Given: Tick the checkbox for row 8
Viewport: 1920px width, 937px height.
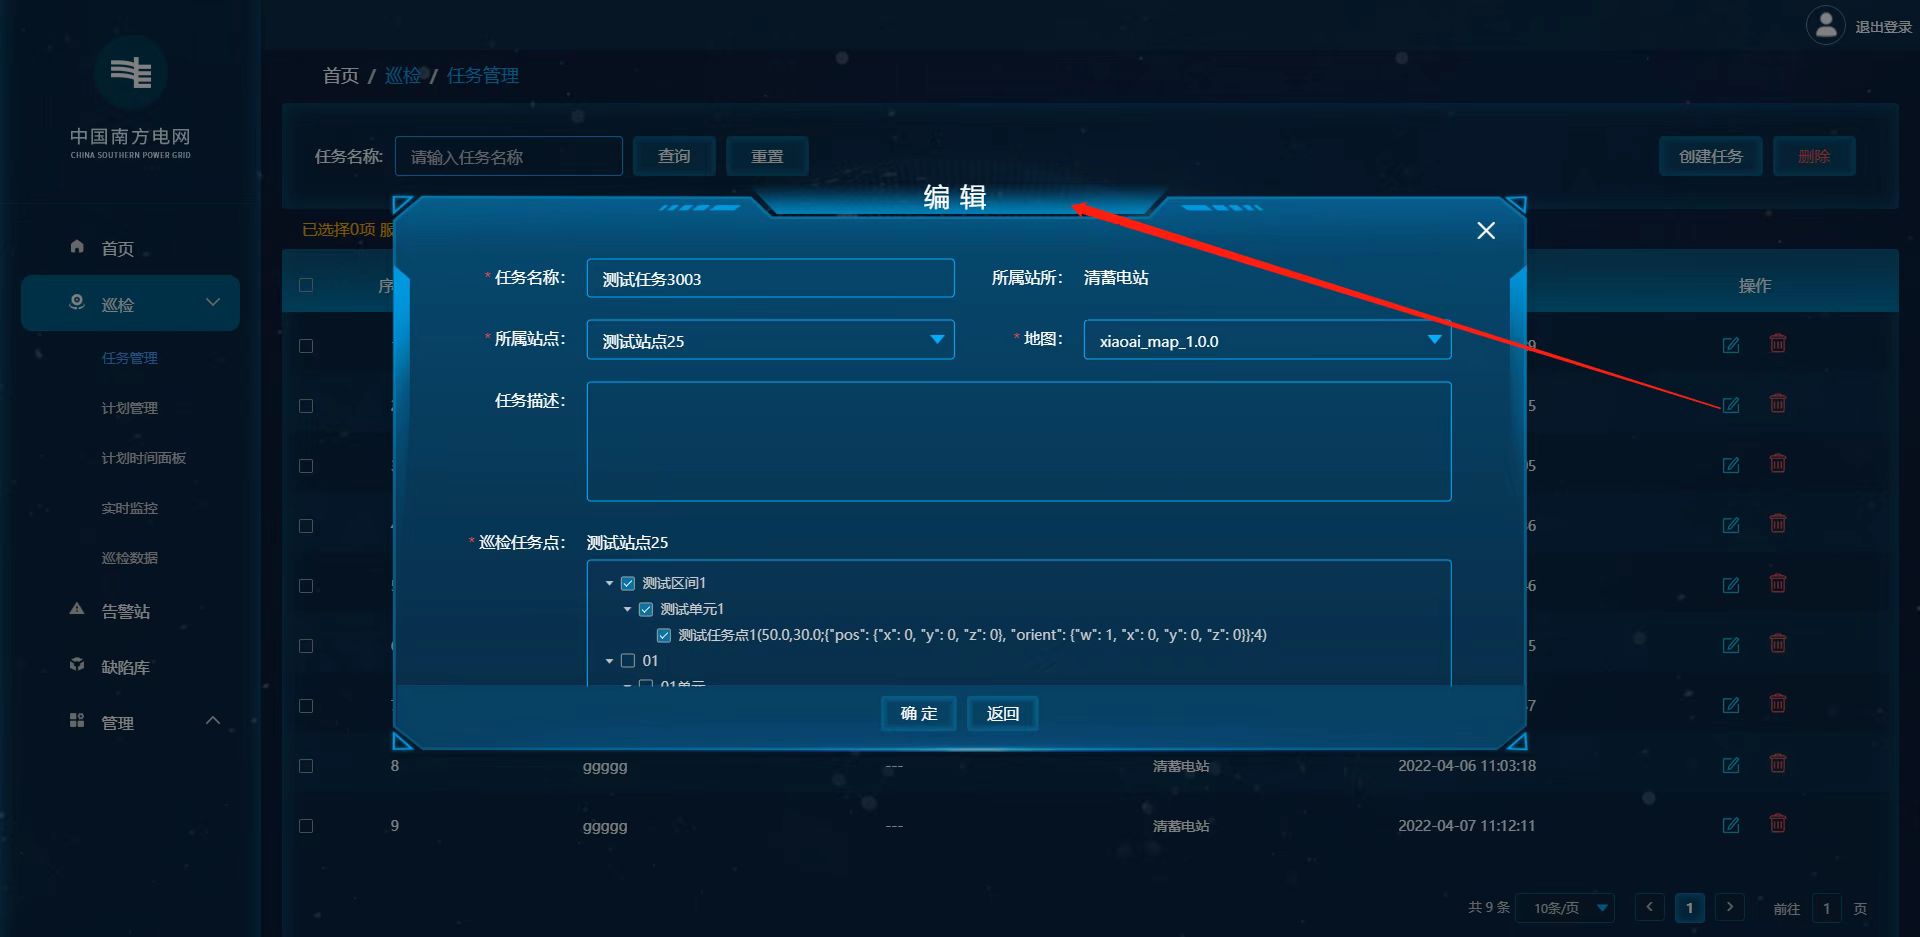Looking at the screenshot, I should tap(306, 766).
